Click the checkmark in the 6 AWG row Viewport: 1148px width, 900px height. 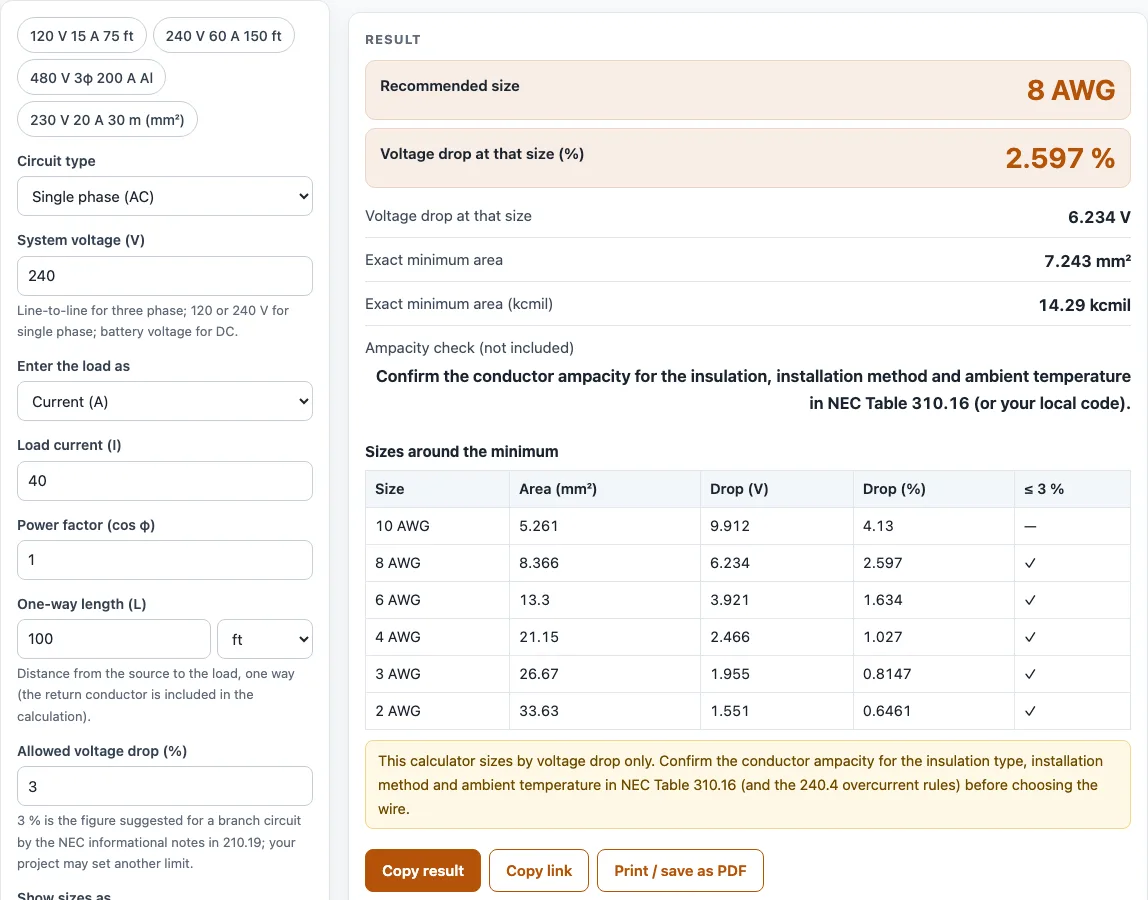[1030, 600]
